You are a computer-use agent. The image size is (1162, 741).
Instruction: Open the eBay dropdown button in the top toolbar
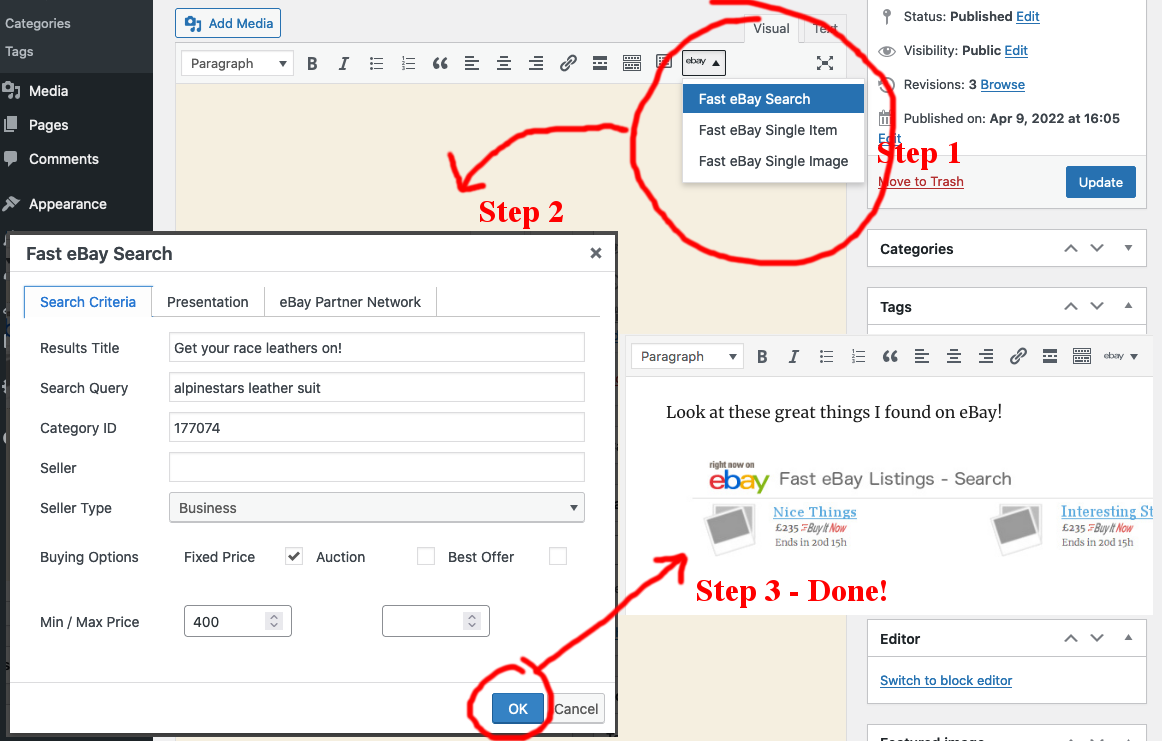point(703,63)
